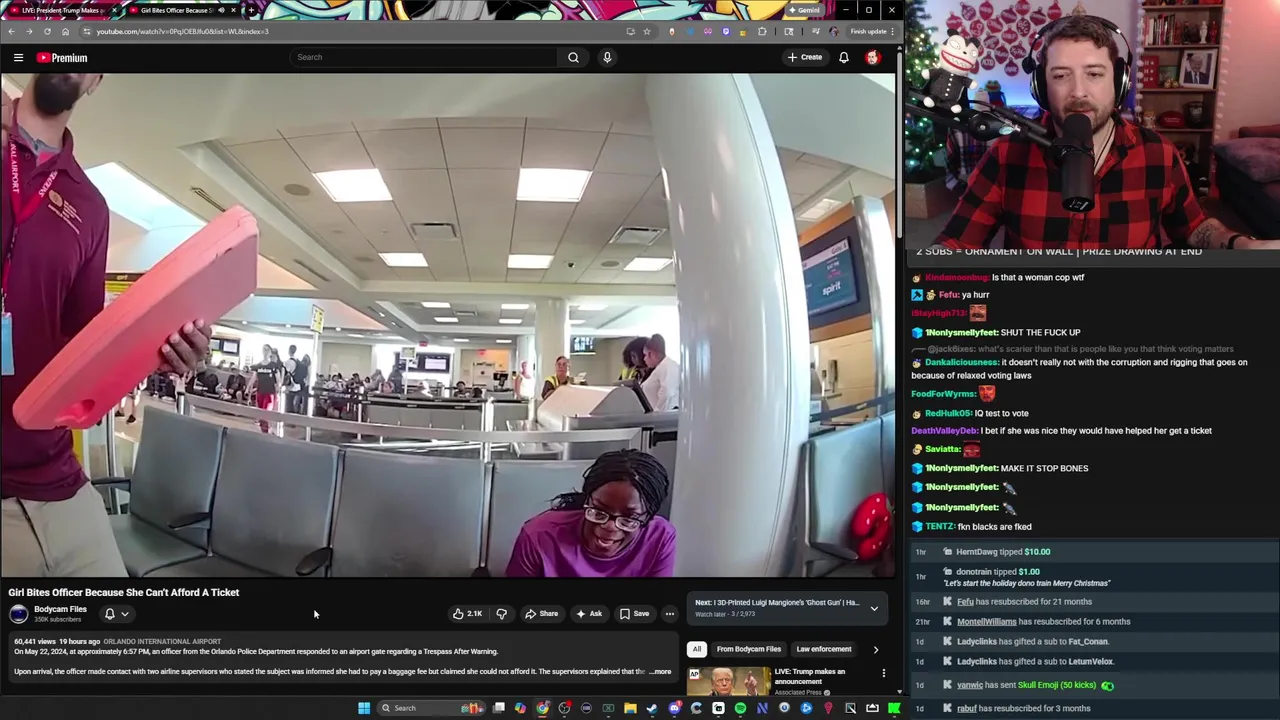This screenshot has height=720, width=1280.
Task: Open the Trump live video thumbnail
Action: pos(729,682)
